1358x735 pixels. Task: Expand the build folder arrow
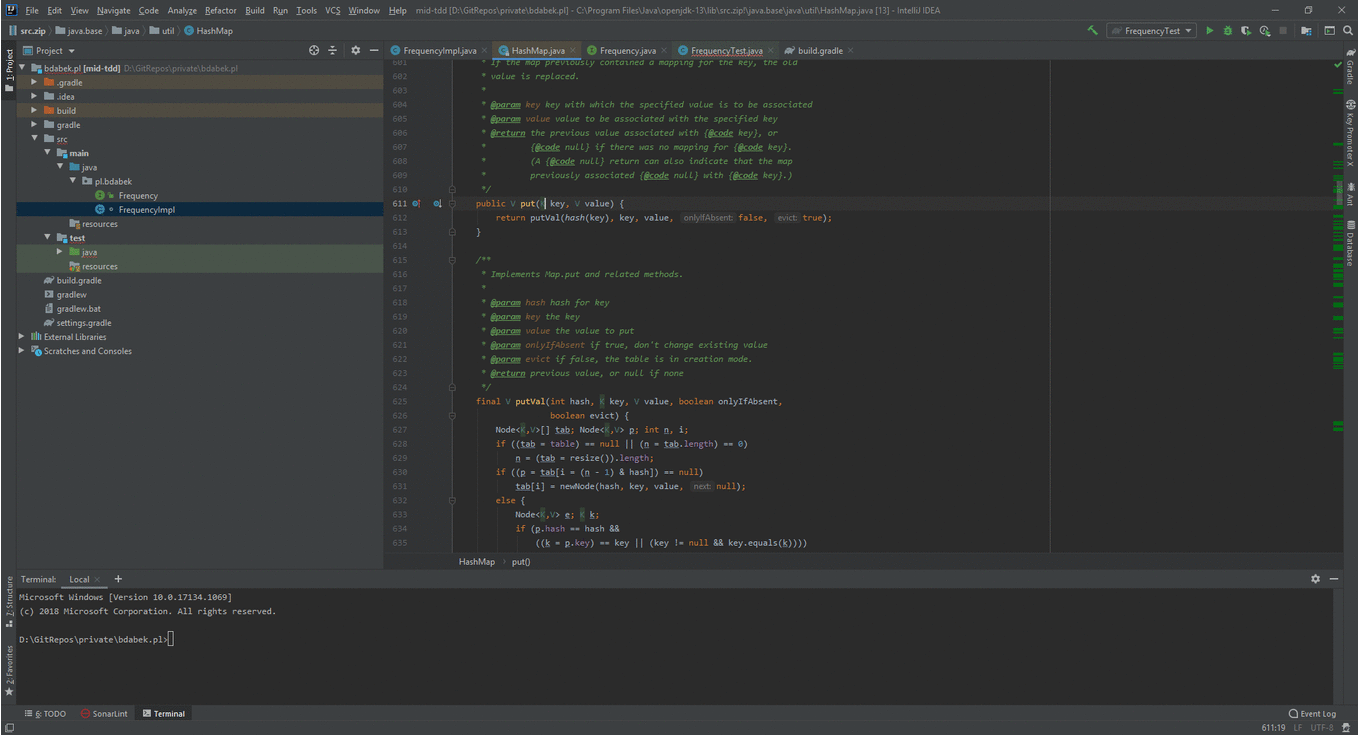(x=35, y=111)
